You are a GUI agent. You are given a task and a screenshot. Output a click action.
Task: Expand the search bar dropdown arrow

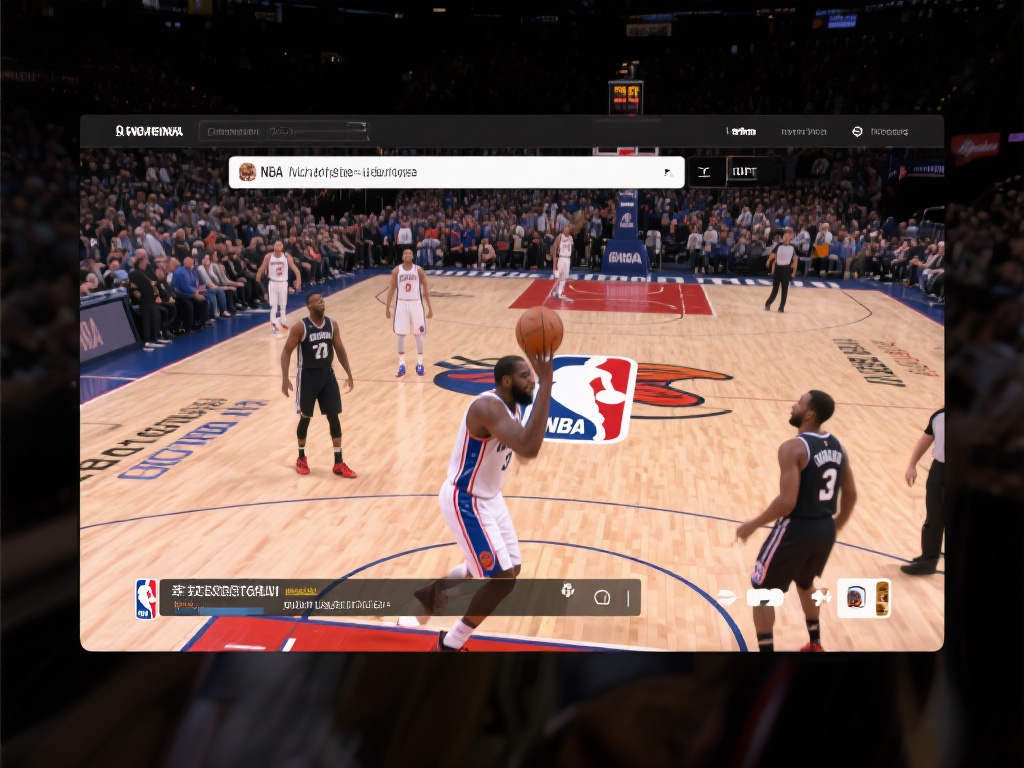(670, 171)
